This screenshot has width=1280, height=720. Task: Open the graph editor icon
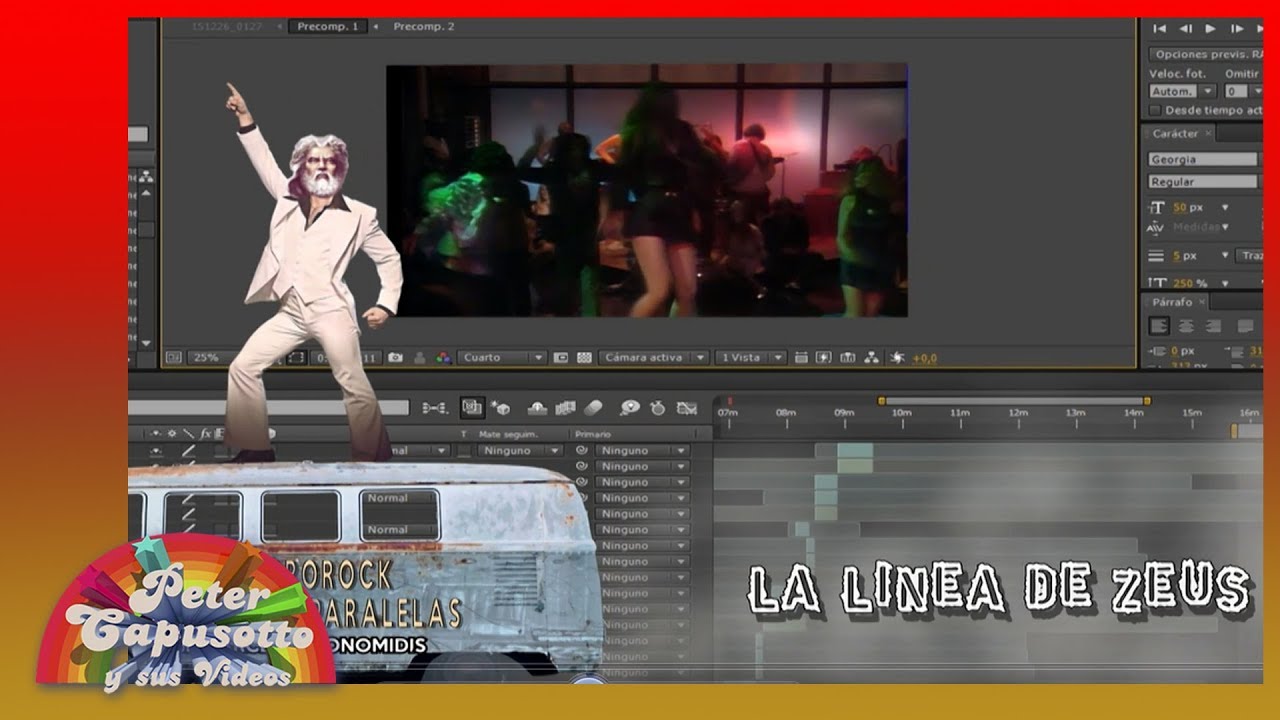point(686,407)
